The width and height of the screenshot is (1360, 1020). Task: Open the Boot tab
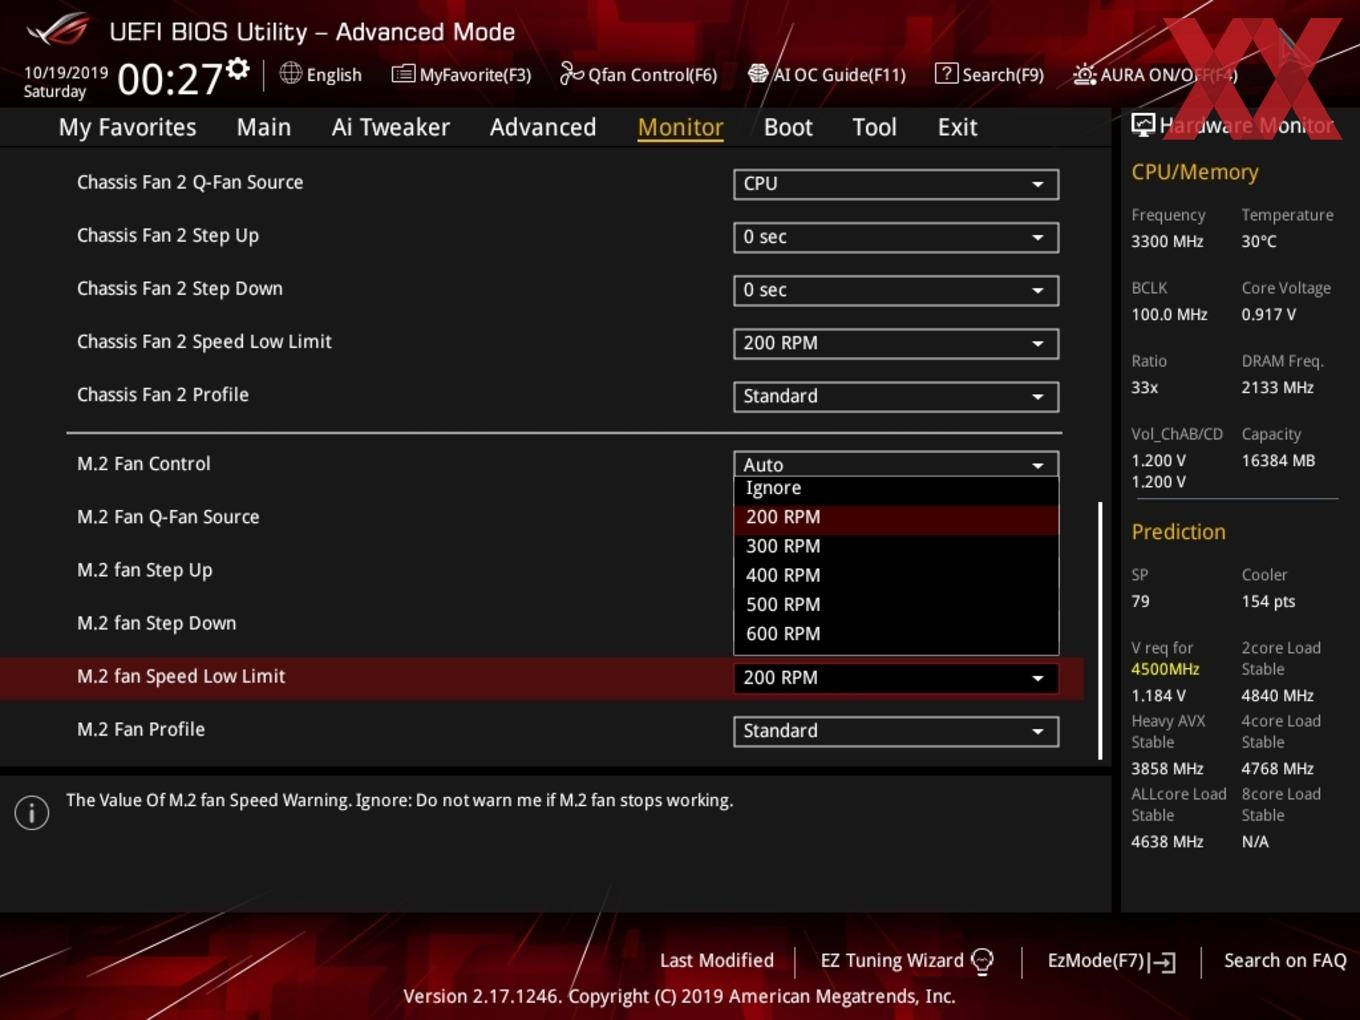tap(788, 127)
